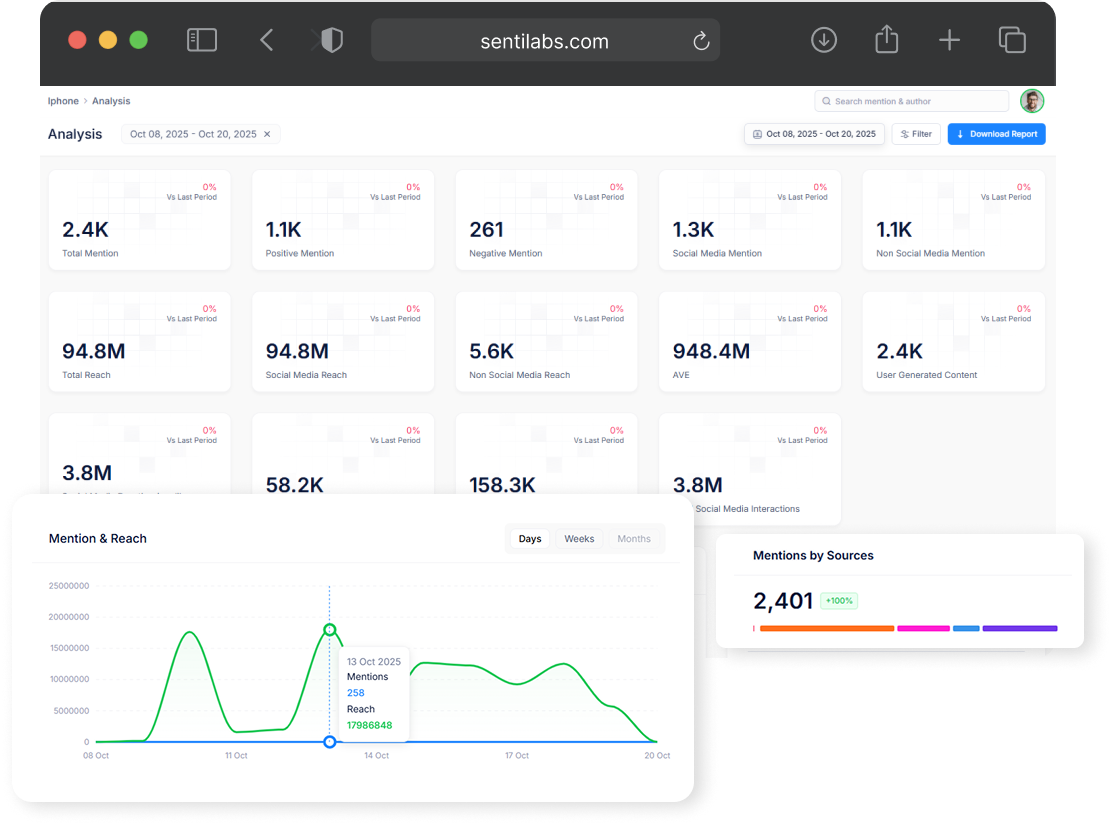Click the privacy shield icon

(329, 40)
